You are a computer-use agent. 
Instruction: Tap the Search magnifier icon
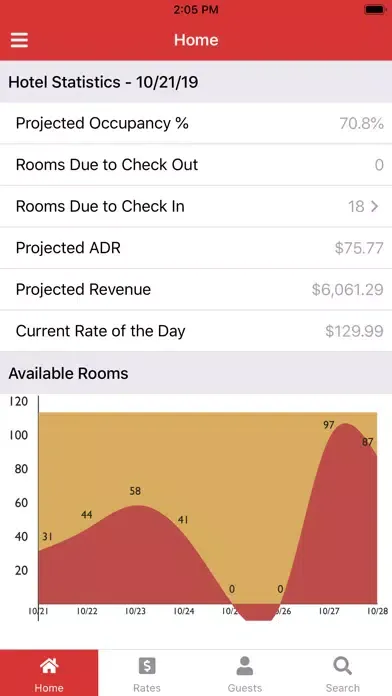pyautogui.click(x=342, y=666)
